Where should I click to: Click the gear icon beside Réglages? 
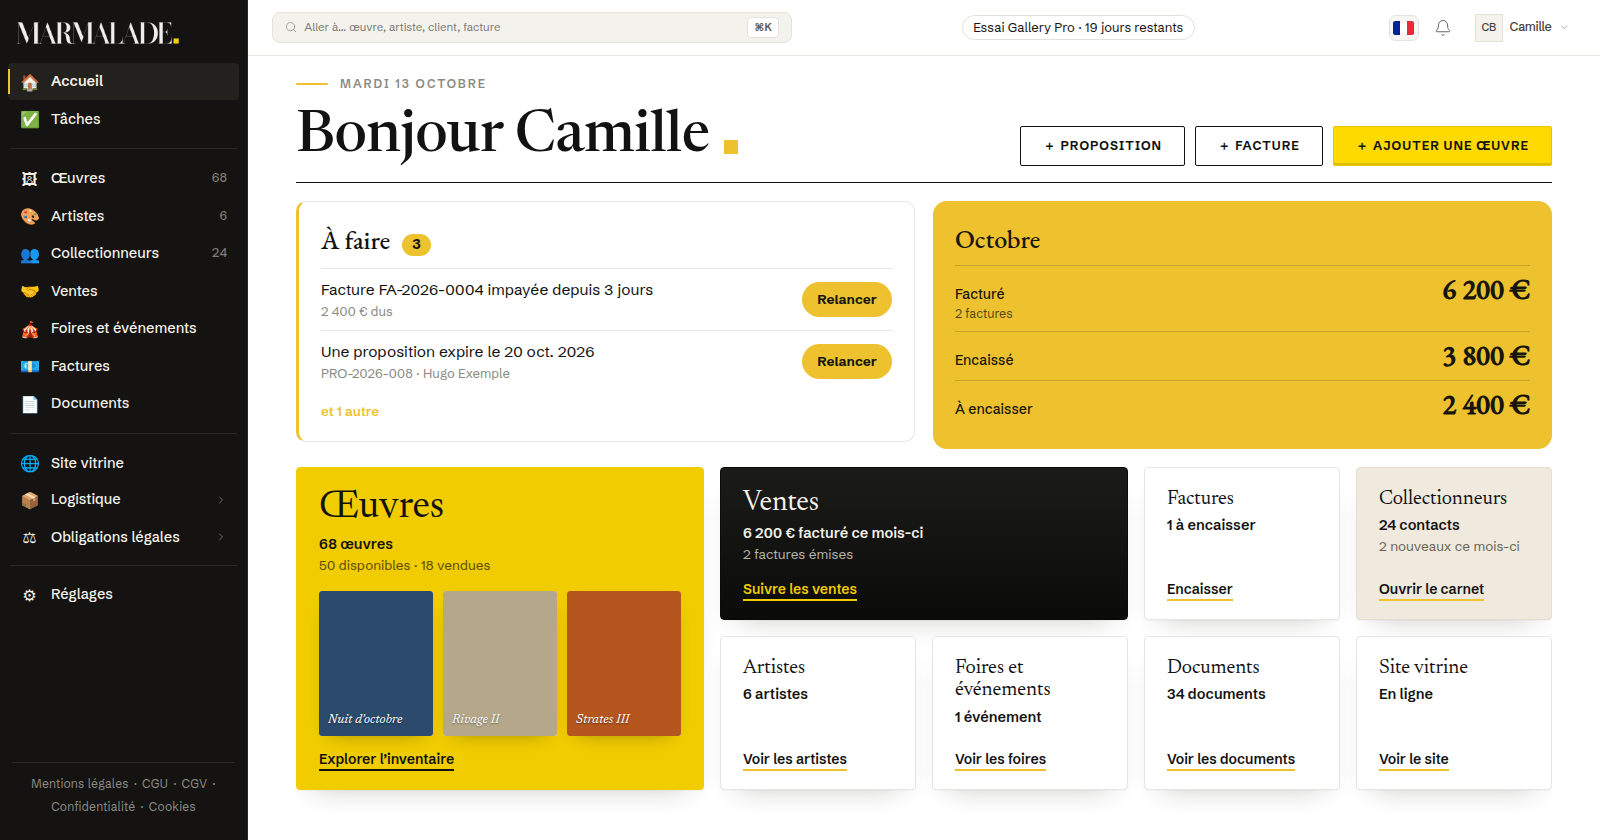(30, 595)
